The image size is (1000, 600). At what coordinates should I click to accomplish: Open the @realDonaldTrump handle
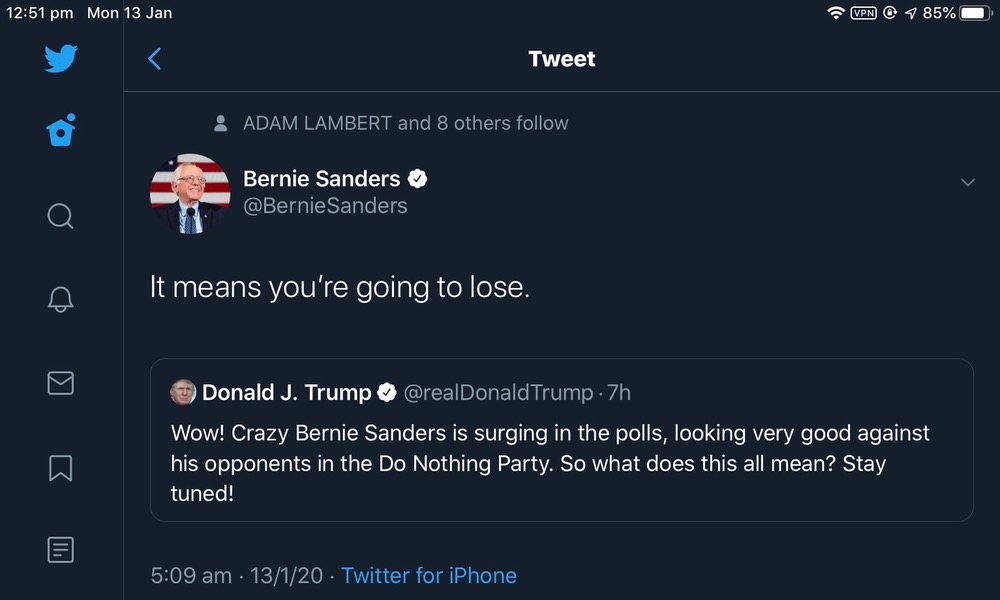click(498, 393)
